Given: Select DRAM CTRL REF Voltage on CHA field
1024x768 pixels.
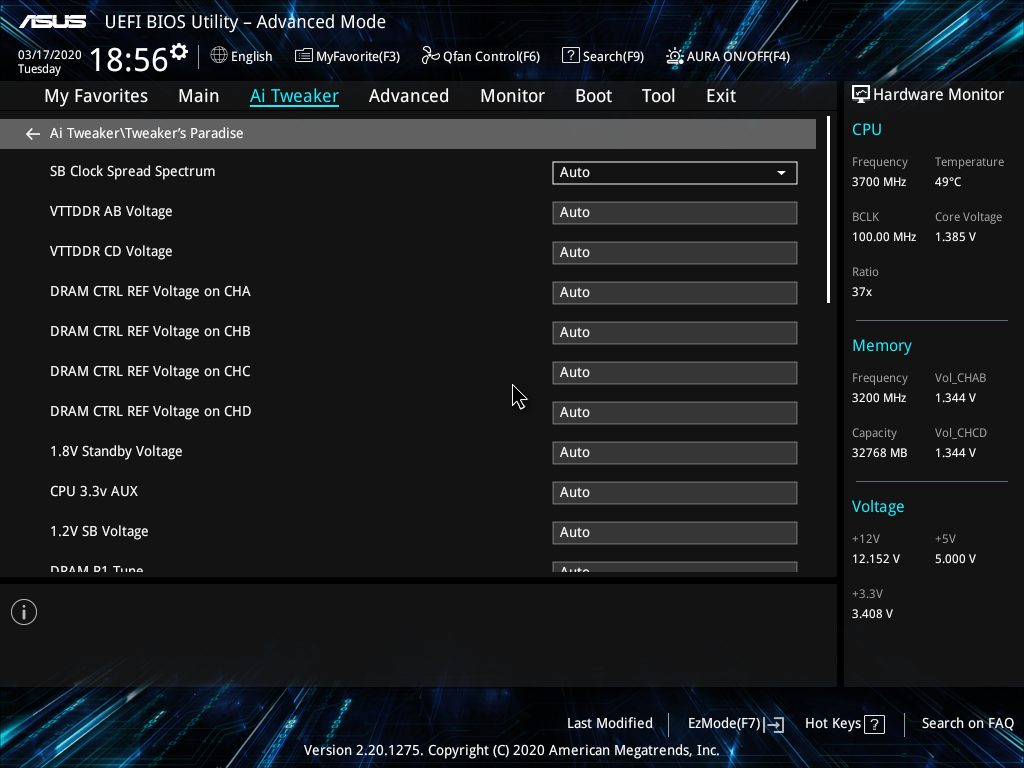Looking at the screenshot, I should 675,293.
